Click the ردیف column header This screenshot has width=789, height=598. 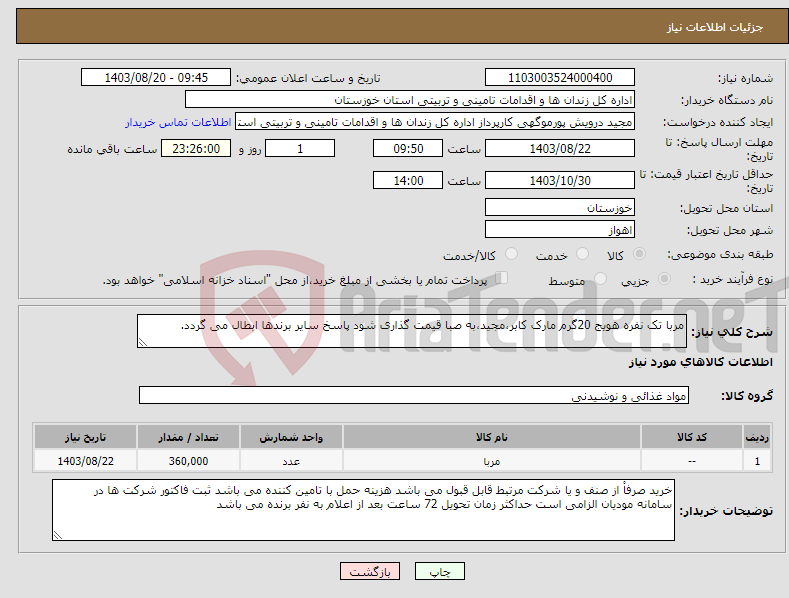pyautogui.click(x=757, y=437)
